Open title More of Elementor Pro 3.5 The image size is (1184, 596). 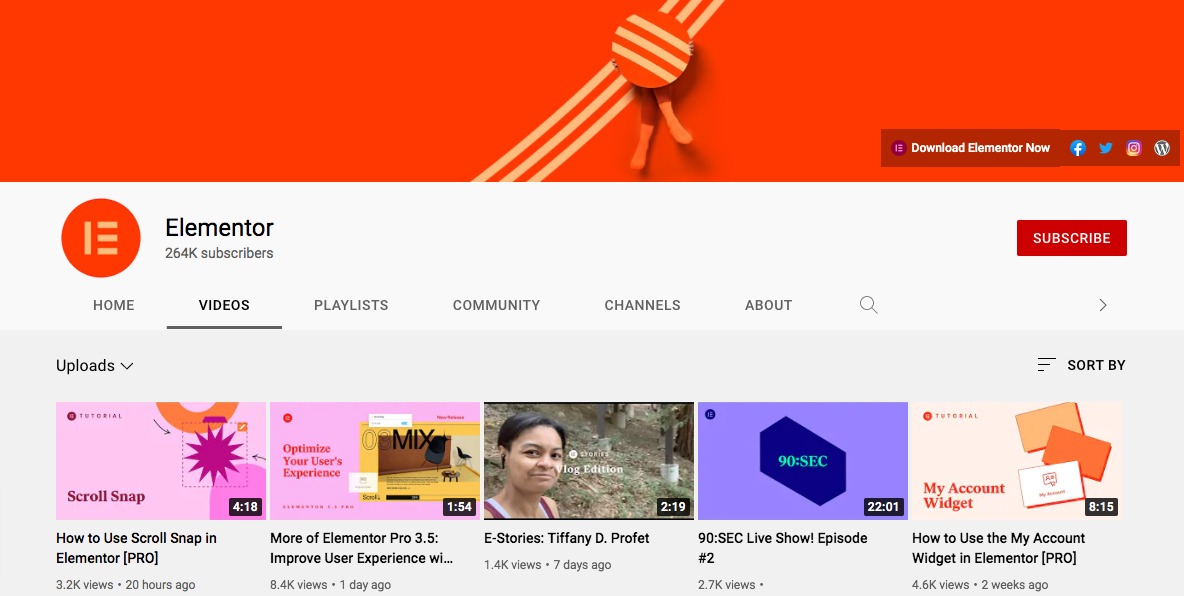[362, 548]
